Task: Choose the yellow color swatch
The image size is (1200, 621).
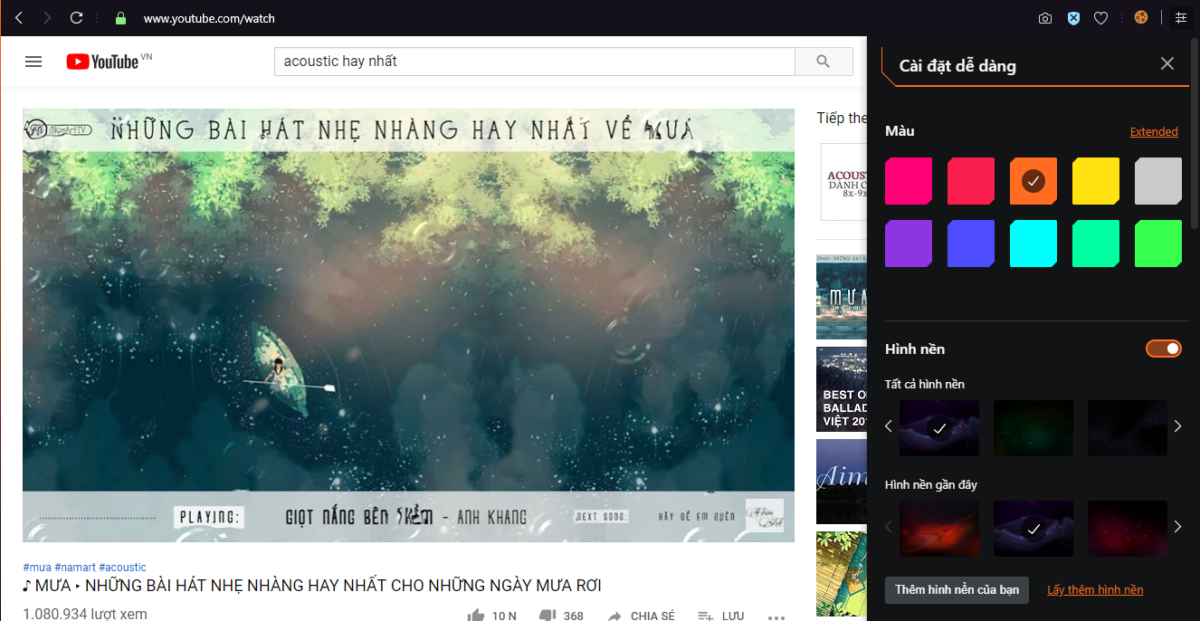Action: (1096, 181)
